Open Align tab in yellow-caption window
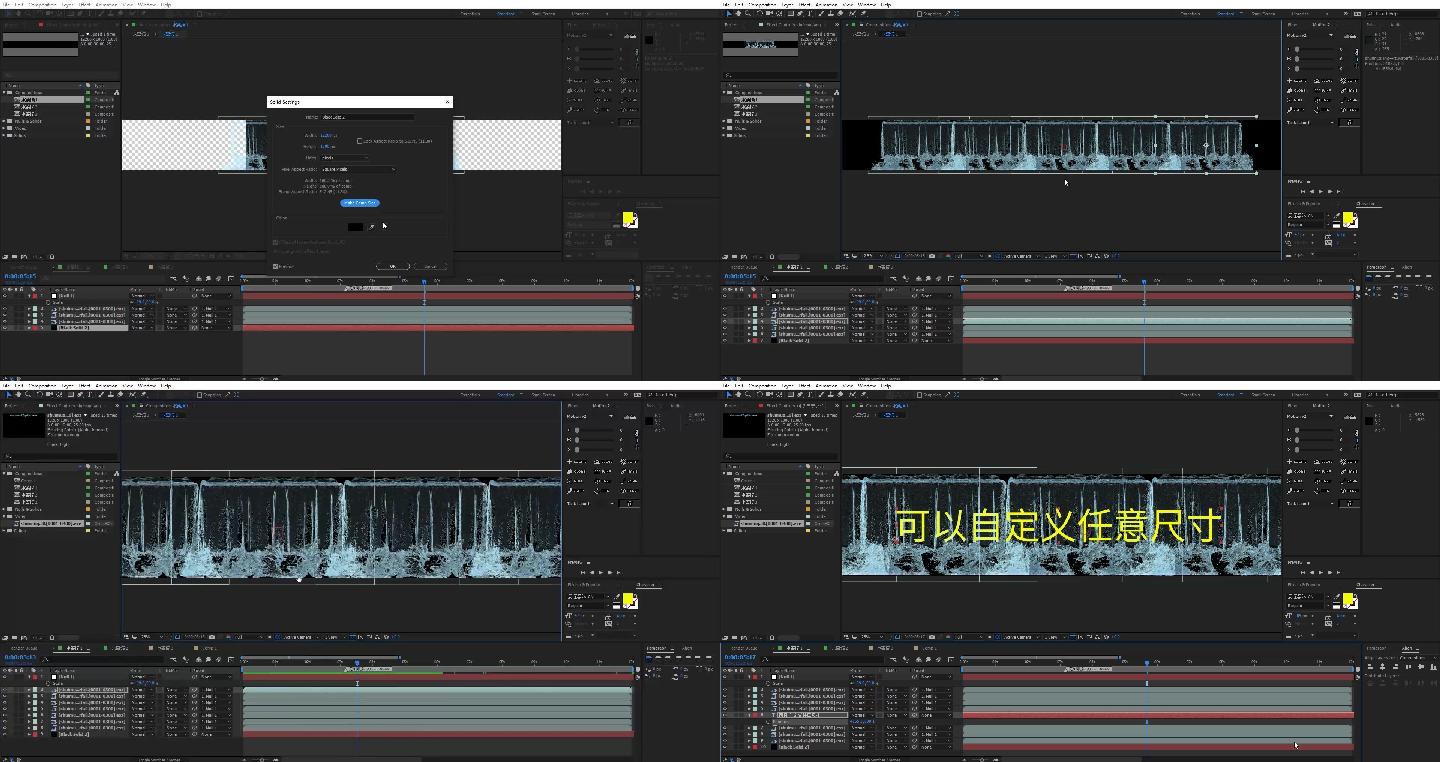Screen dimensions: 1440x762 [1407, 649]
